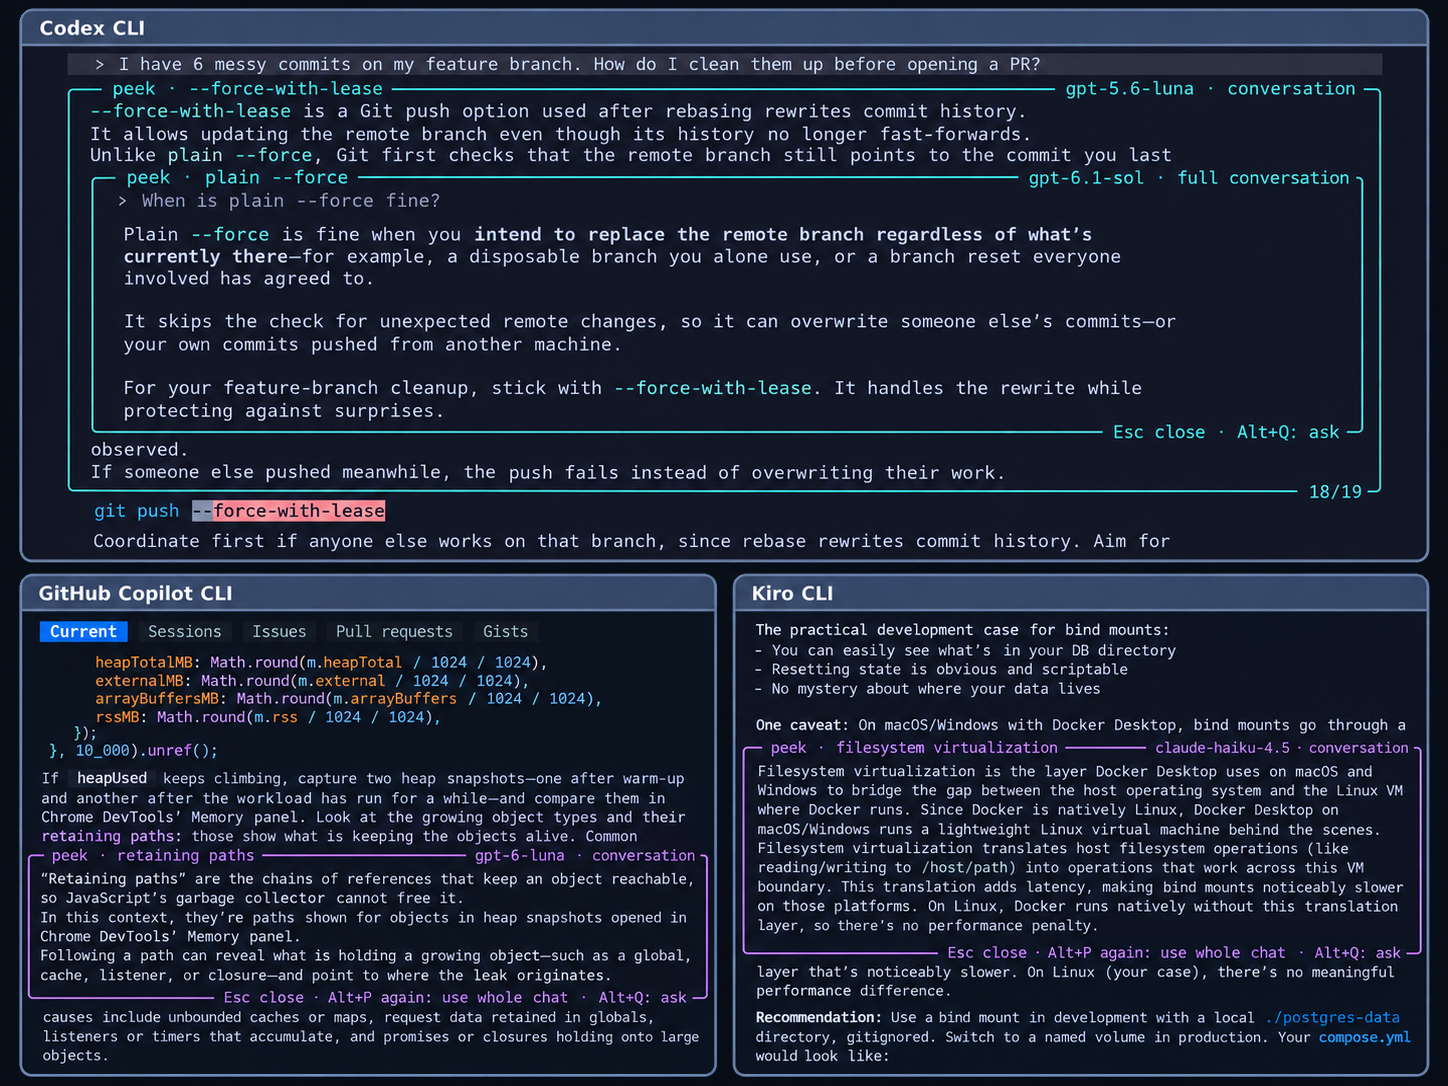Click 'Esc close' in the plain --force peek

(1159, 432)
